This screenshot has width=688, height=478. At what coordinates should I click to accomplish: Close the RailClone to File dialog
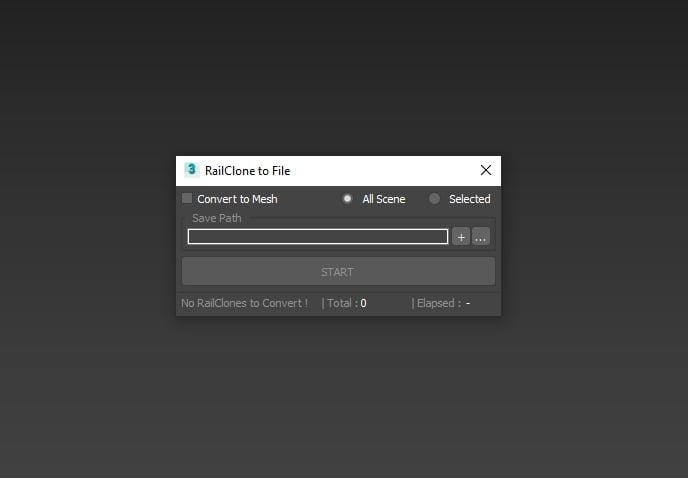485,170
